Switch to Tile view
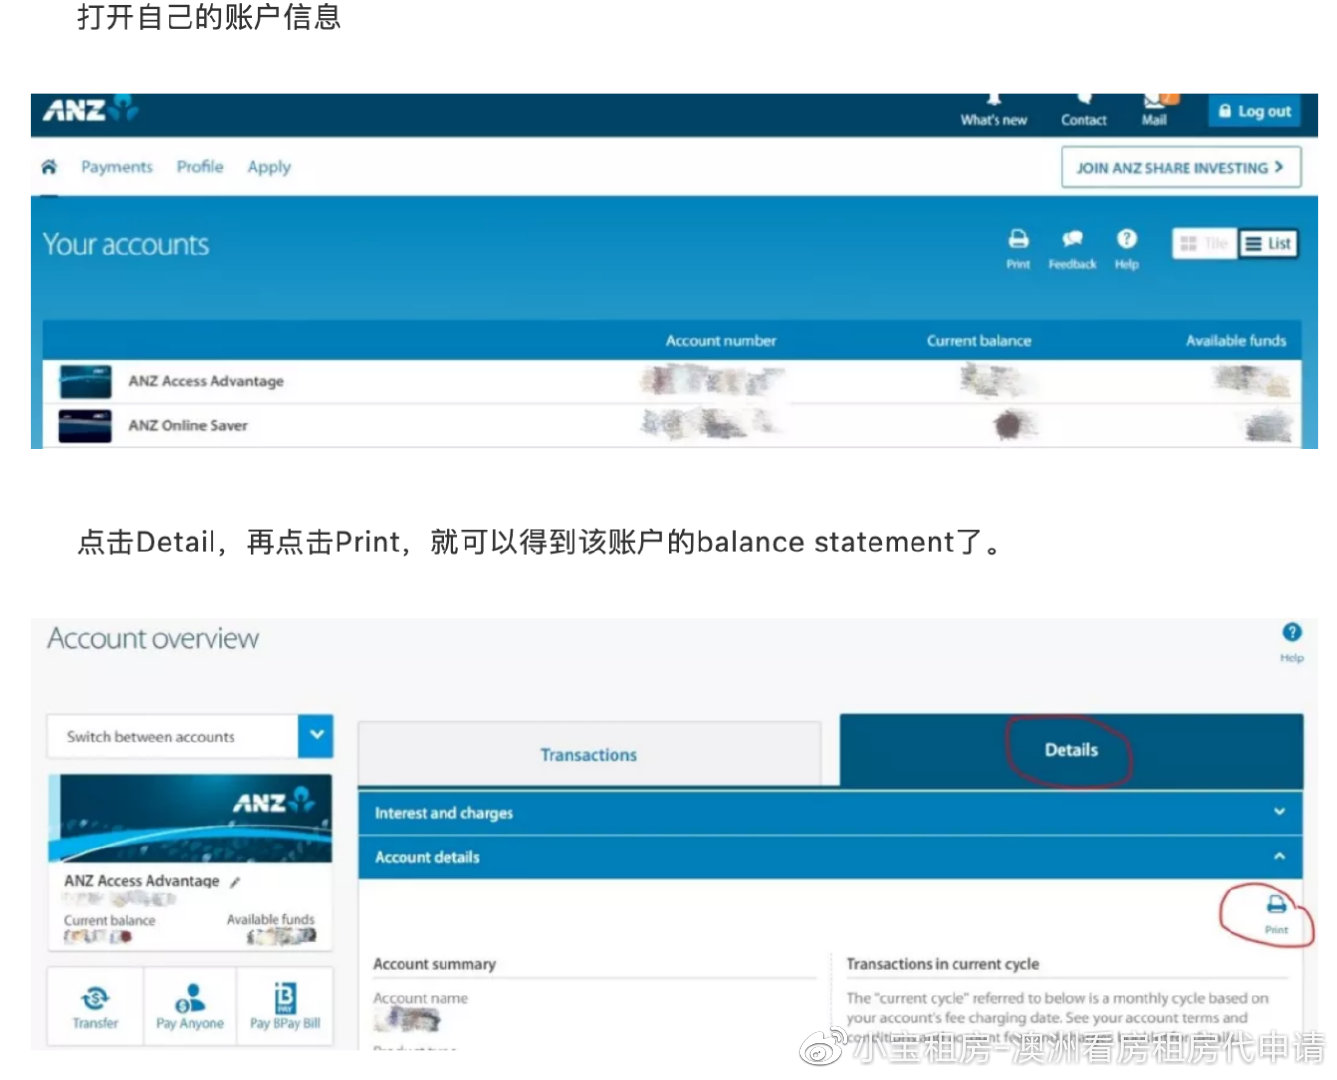The width and height of the screenshot is (1337, 1080). pyautogui.click(x=1203, y=242)
